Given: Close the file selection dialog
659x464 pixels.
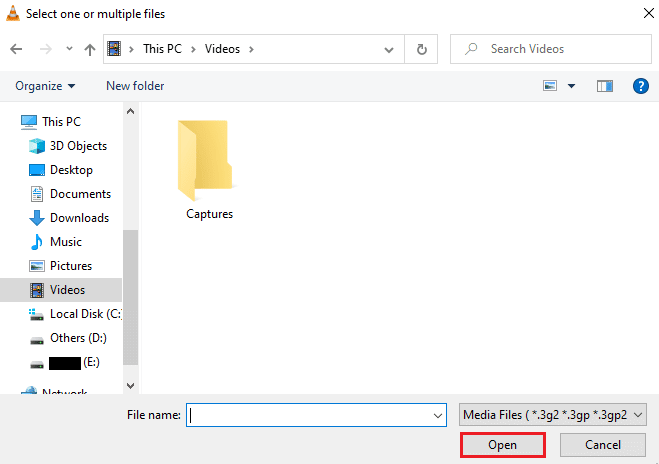Looking at the screenshot, I should pyautogui.click(x=648, y=13).
